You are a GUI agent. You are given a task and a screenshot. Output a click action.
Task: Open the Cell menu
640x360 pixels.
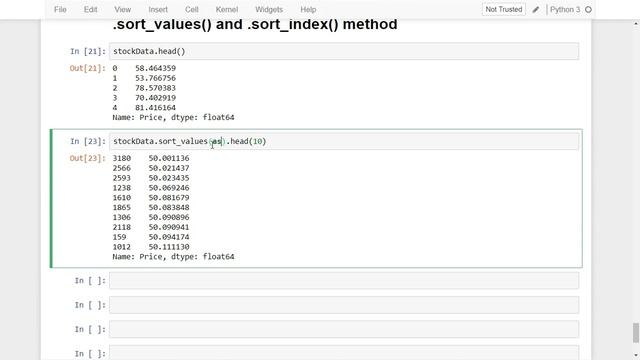point(191,9)
